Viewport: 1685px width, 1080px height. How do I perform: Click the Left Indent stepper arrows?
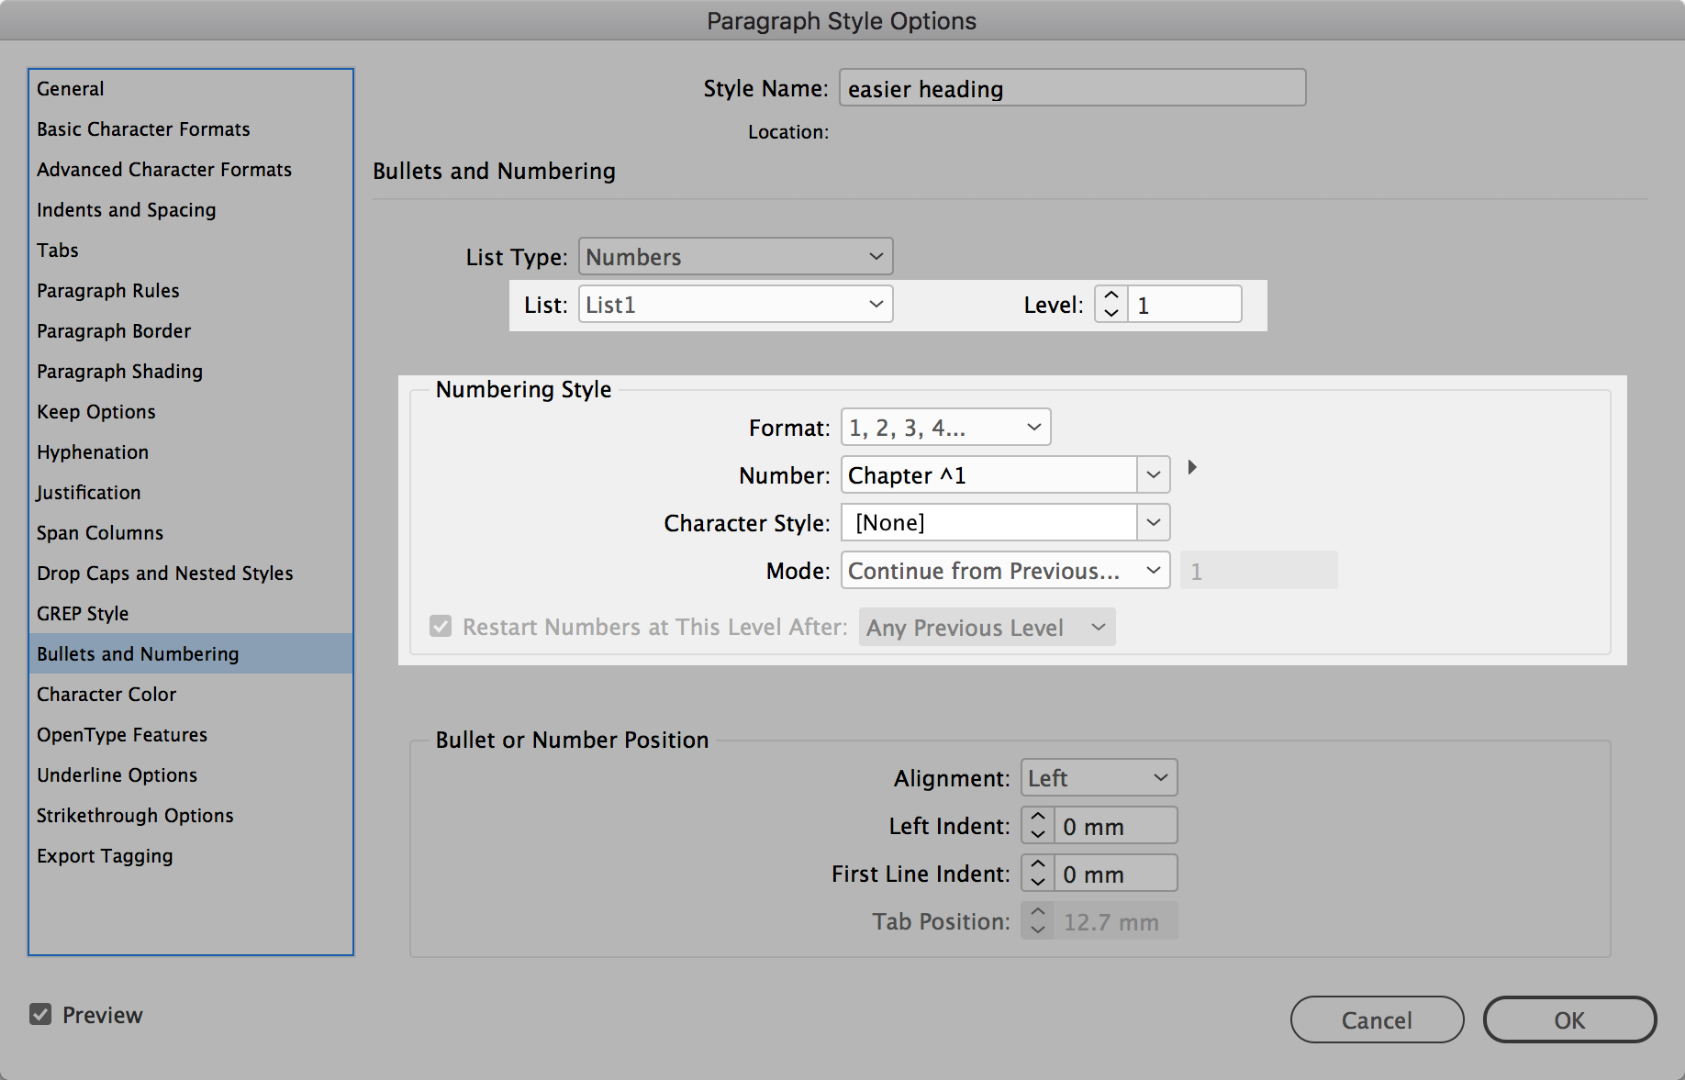1038,826
